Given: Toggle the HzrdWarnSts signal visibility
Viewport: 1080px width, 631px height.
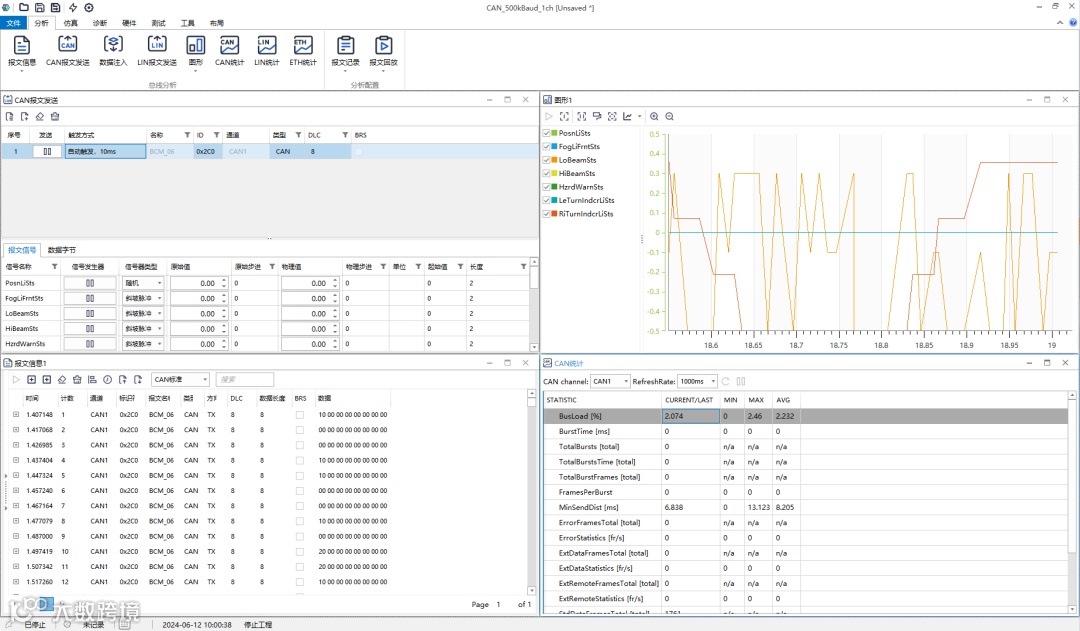Looking at the screenshot, I should click(x=547, y=187).
